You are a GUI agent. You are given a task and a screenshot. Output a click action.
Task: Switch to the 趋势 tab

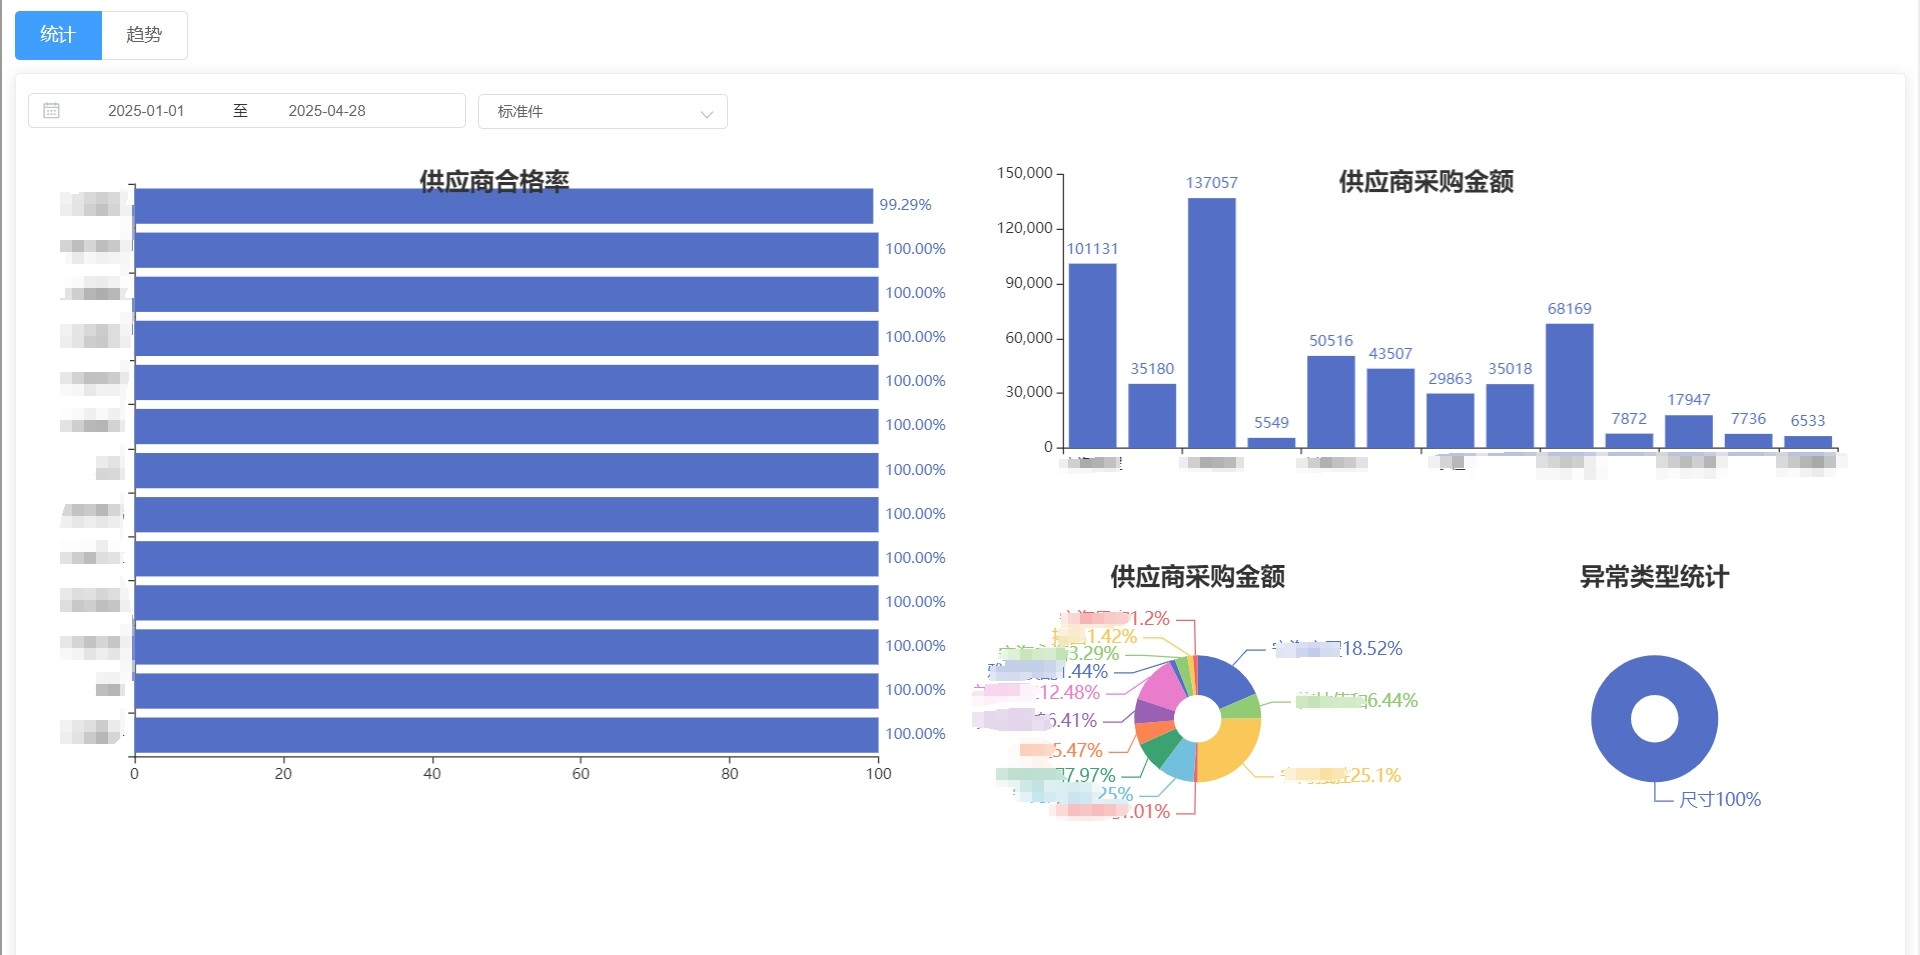[143, 34]
